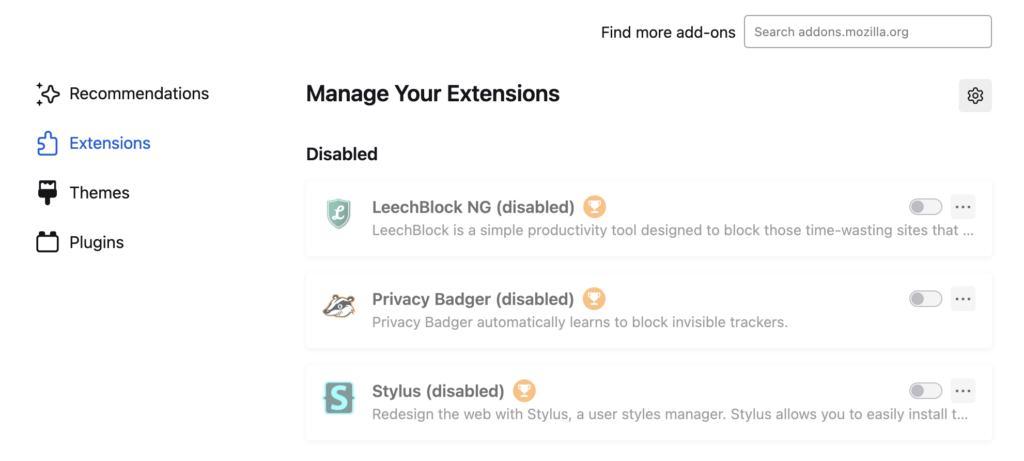Switch to the Extensions section
The width and height of the screenshot is (1024, 461).
tap(109, 143)
